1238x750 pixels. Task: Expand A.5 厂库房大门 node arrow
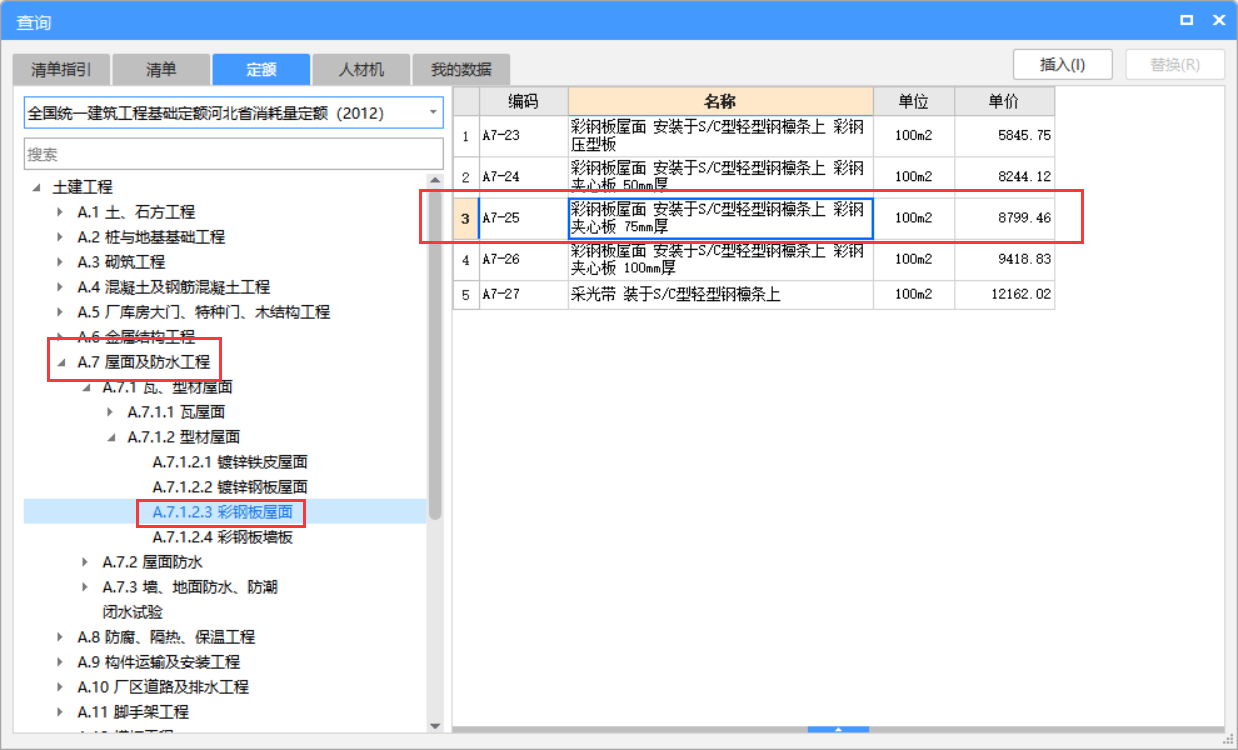[x=62, y=312]
